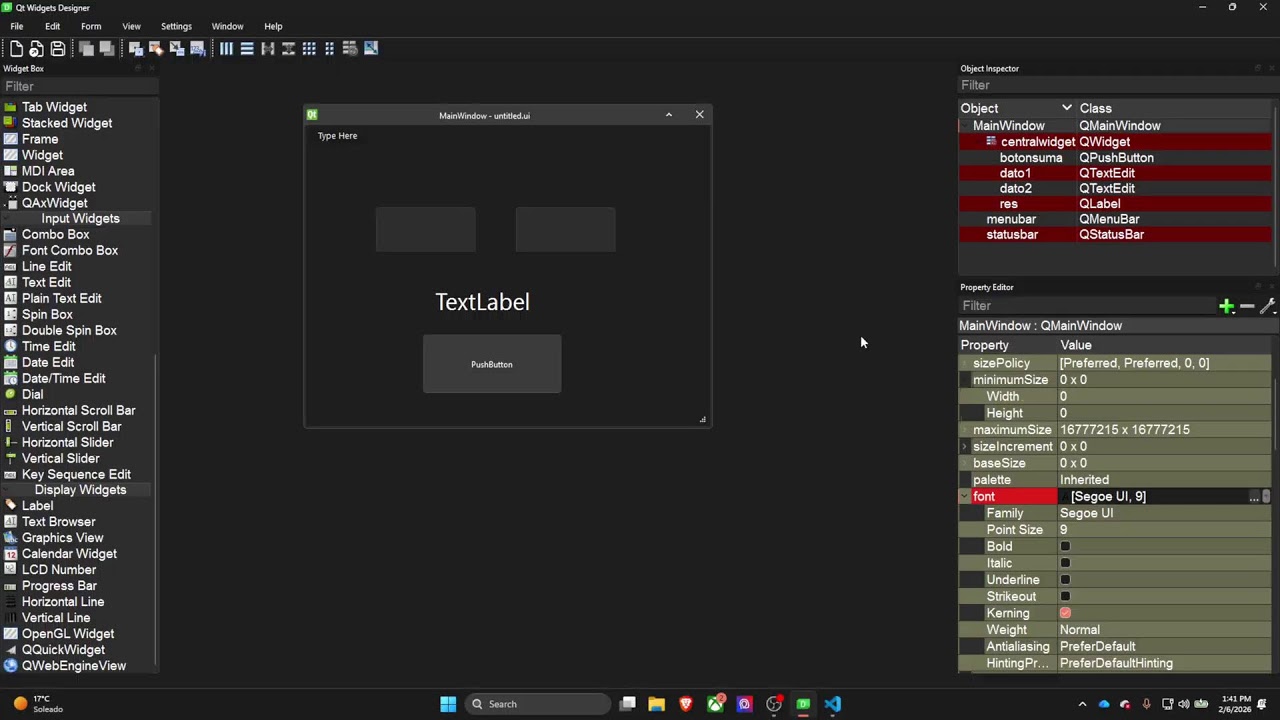This screenshot has height=720, width=1280.
Task: Apply the Lay Out in a Grid icon
Action: pos(309,48)
